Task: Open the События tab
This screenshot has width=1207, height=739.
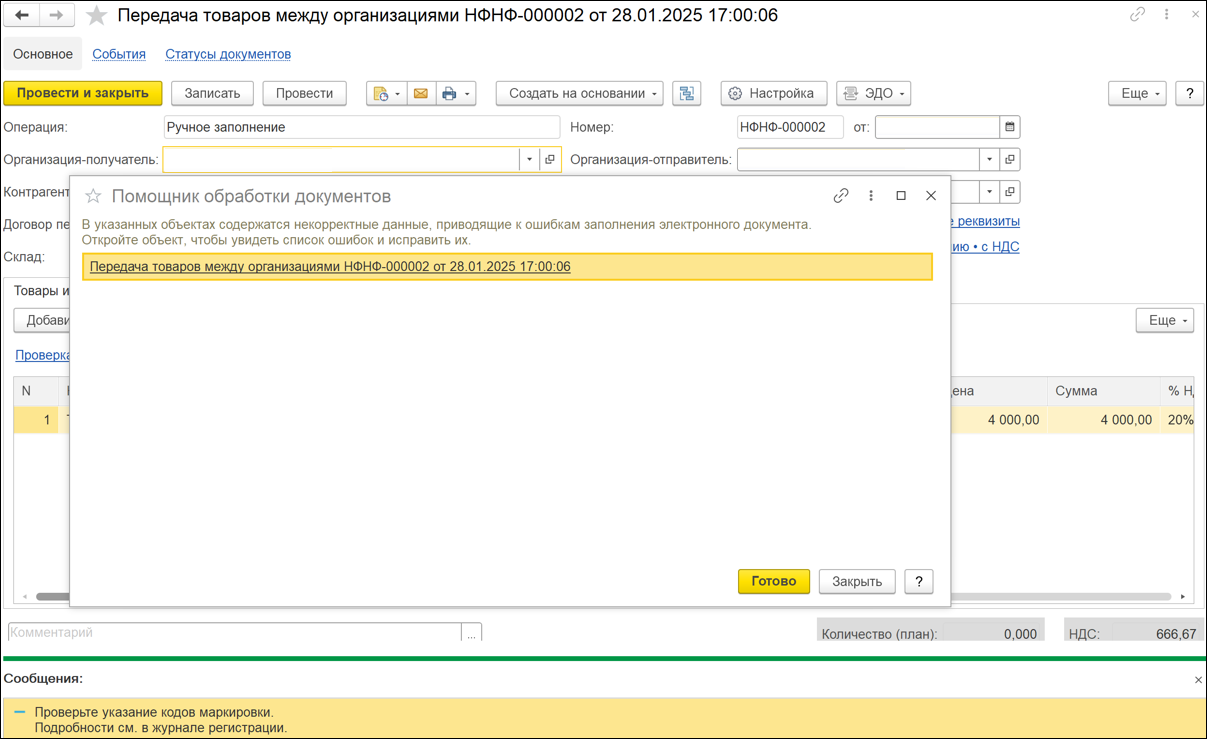Action: (x=119, y=54)
